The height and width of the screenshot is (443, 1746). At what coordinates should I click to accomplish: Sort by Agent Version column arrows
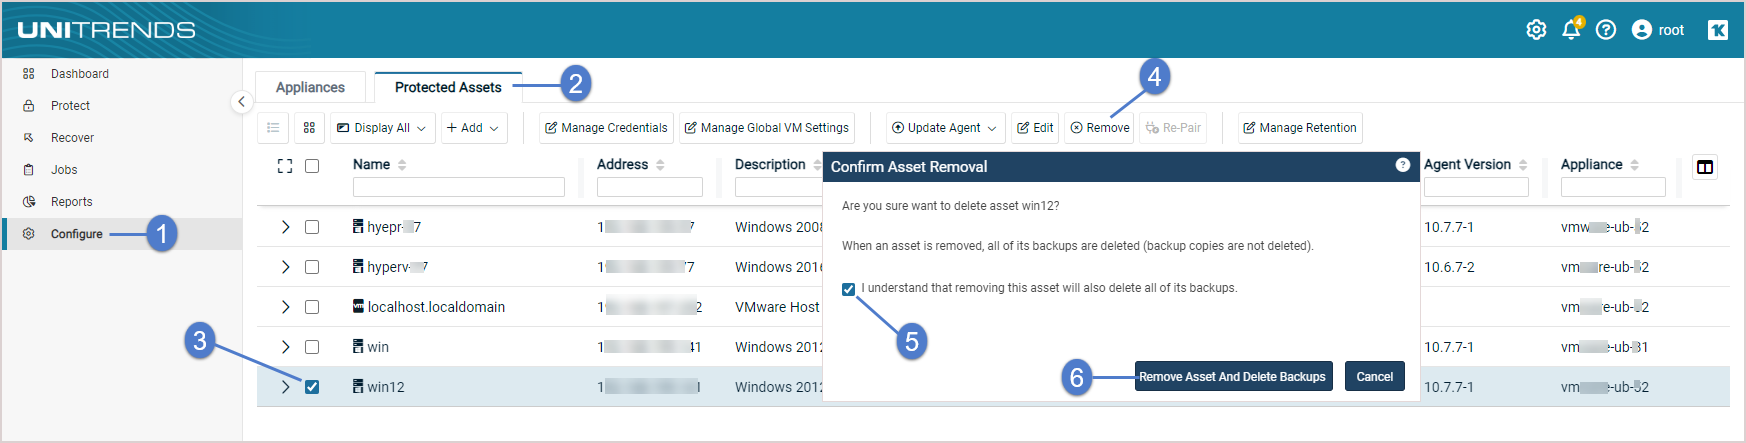pyautogui.click(x=1523, y=165)
